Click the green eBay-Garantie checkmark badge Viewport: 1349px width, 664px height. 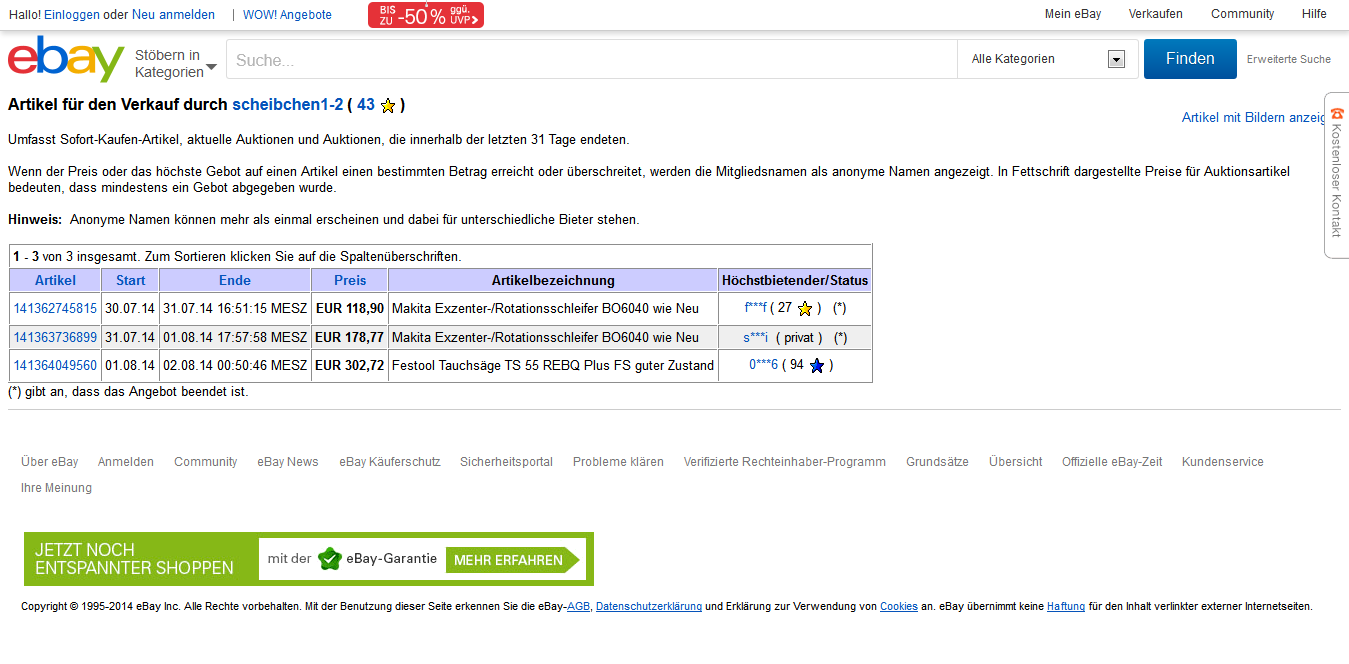[330, 559]
